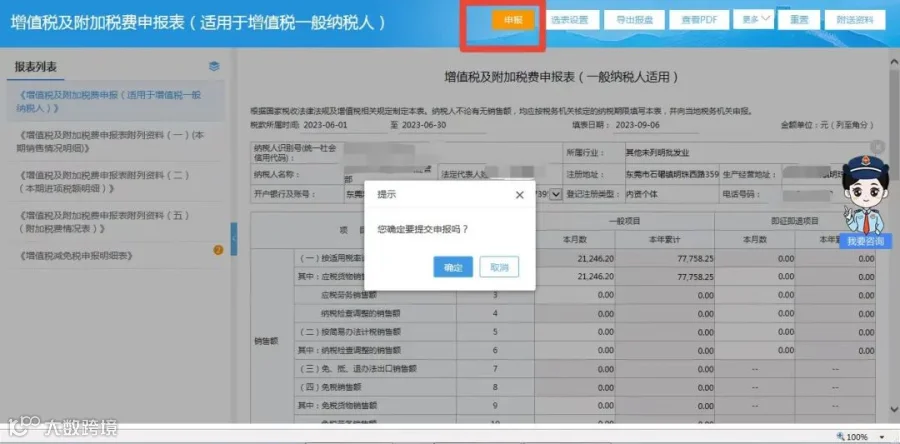Click the zoom magnifier icon in status bar
Screen dimensions: 900x444
[841, 437]
